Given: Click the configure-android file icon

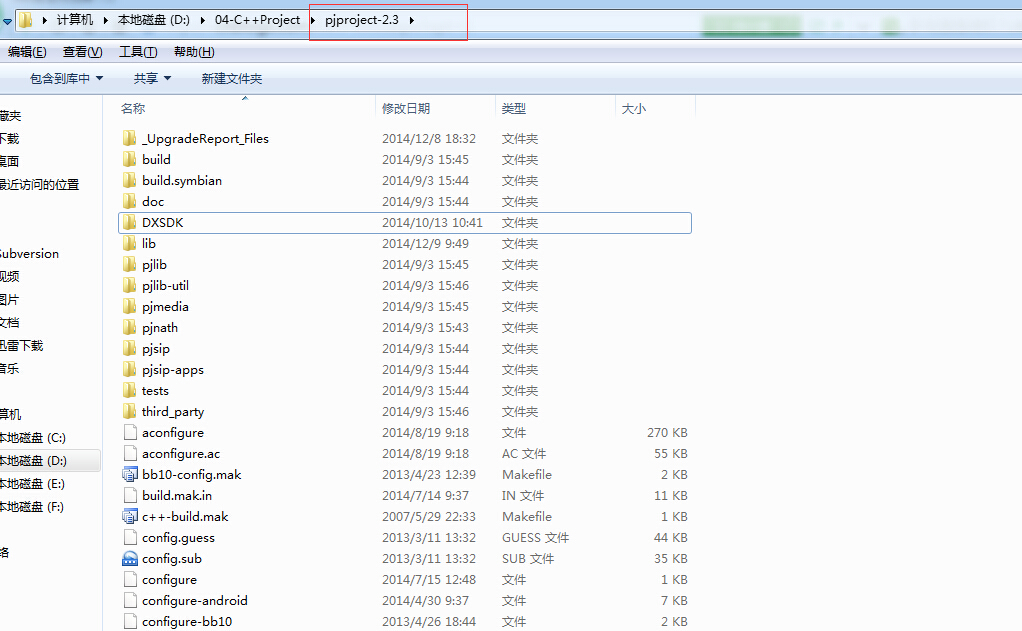Looking at the screenshot, I should pos(130,600).
